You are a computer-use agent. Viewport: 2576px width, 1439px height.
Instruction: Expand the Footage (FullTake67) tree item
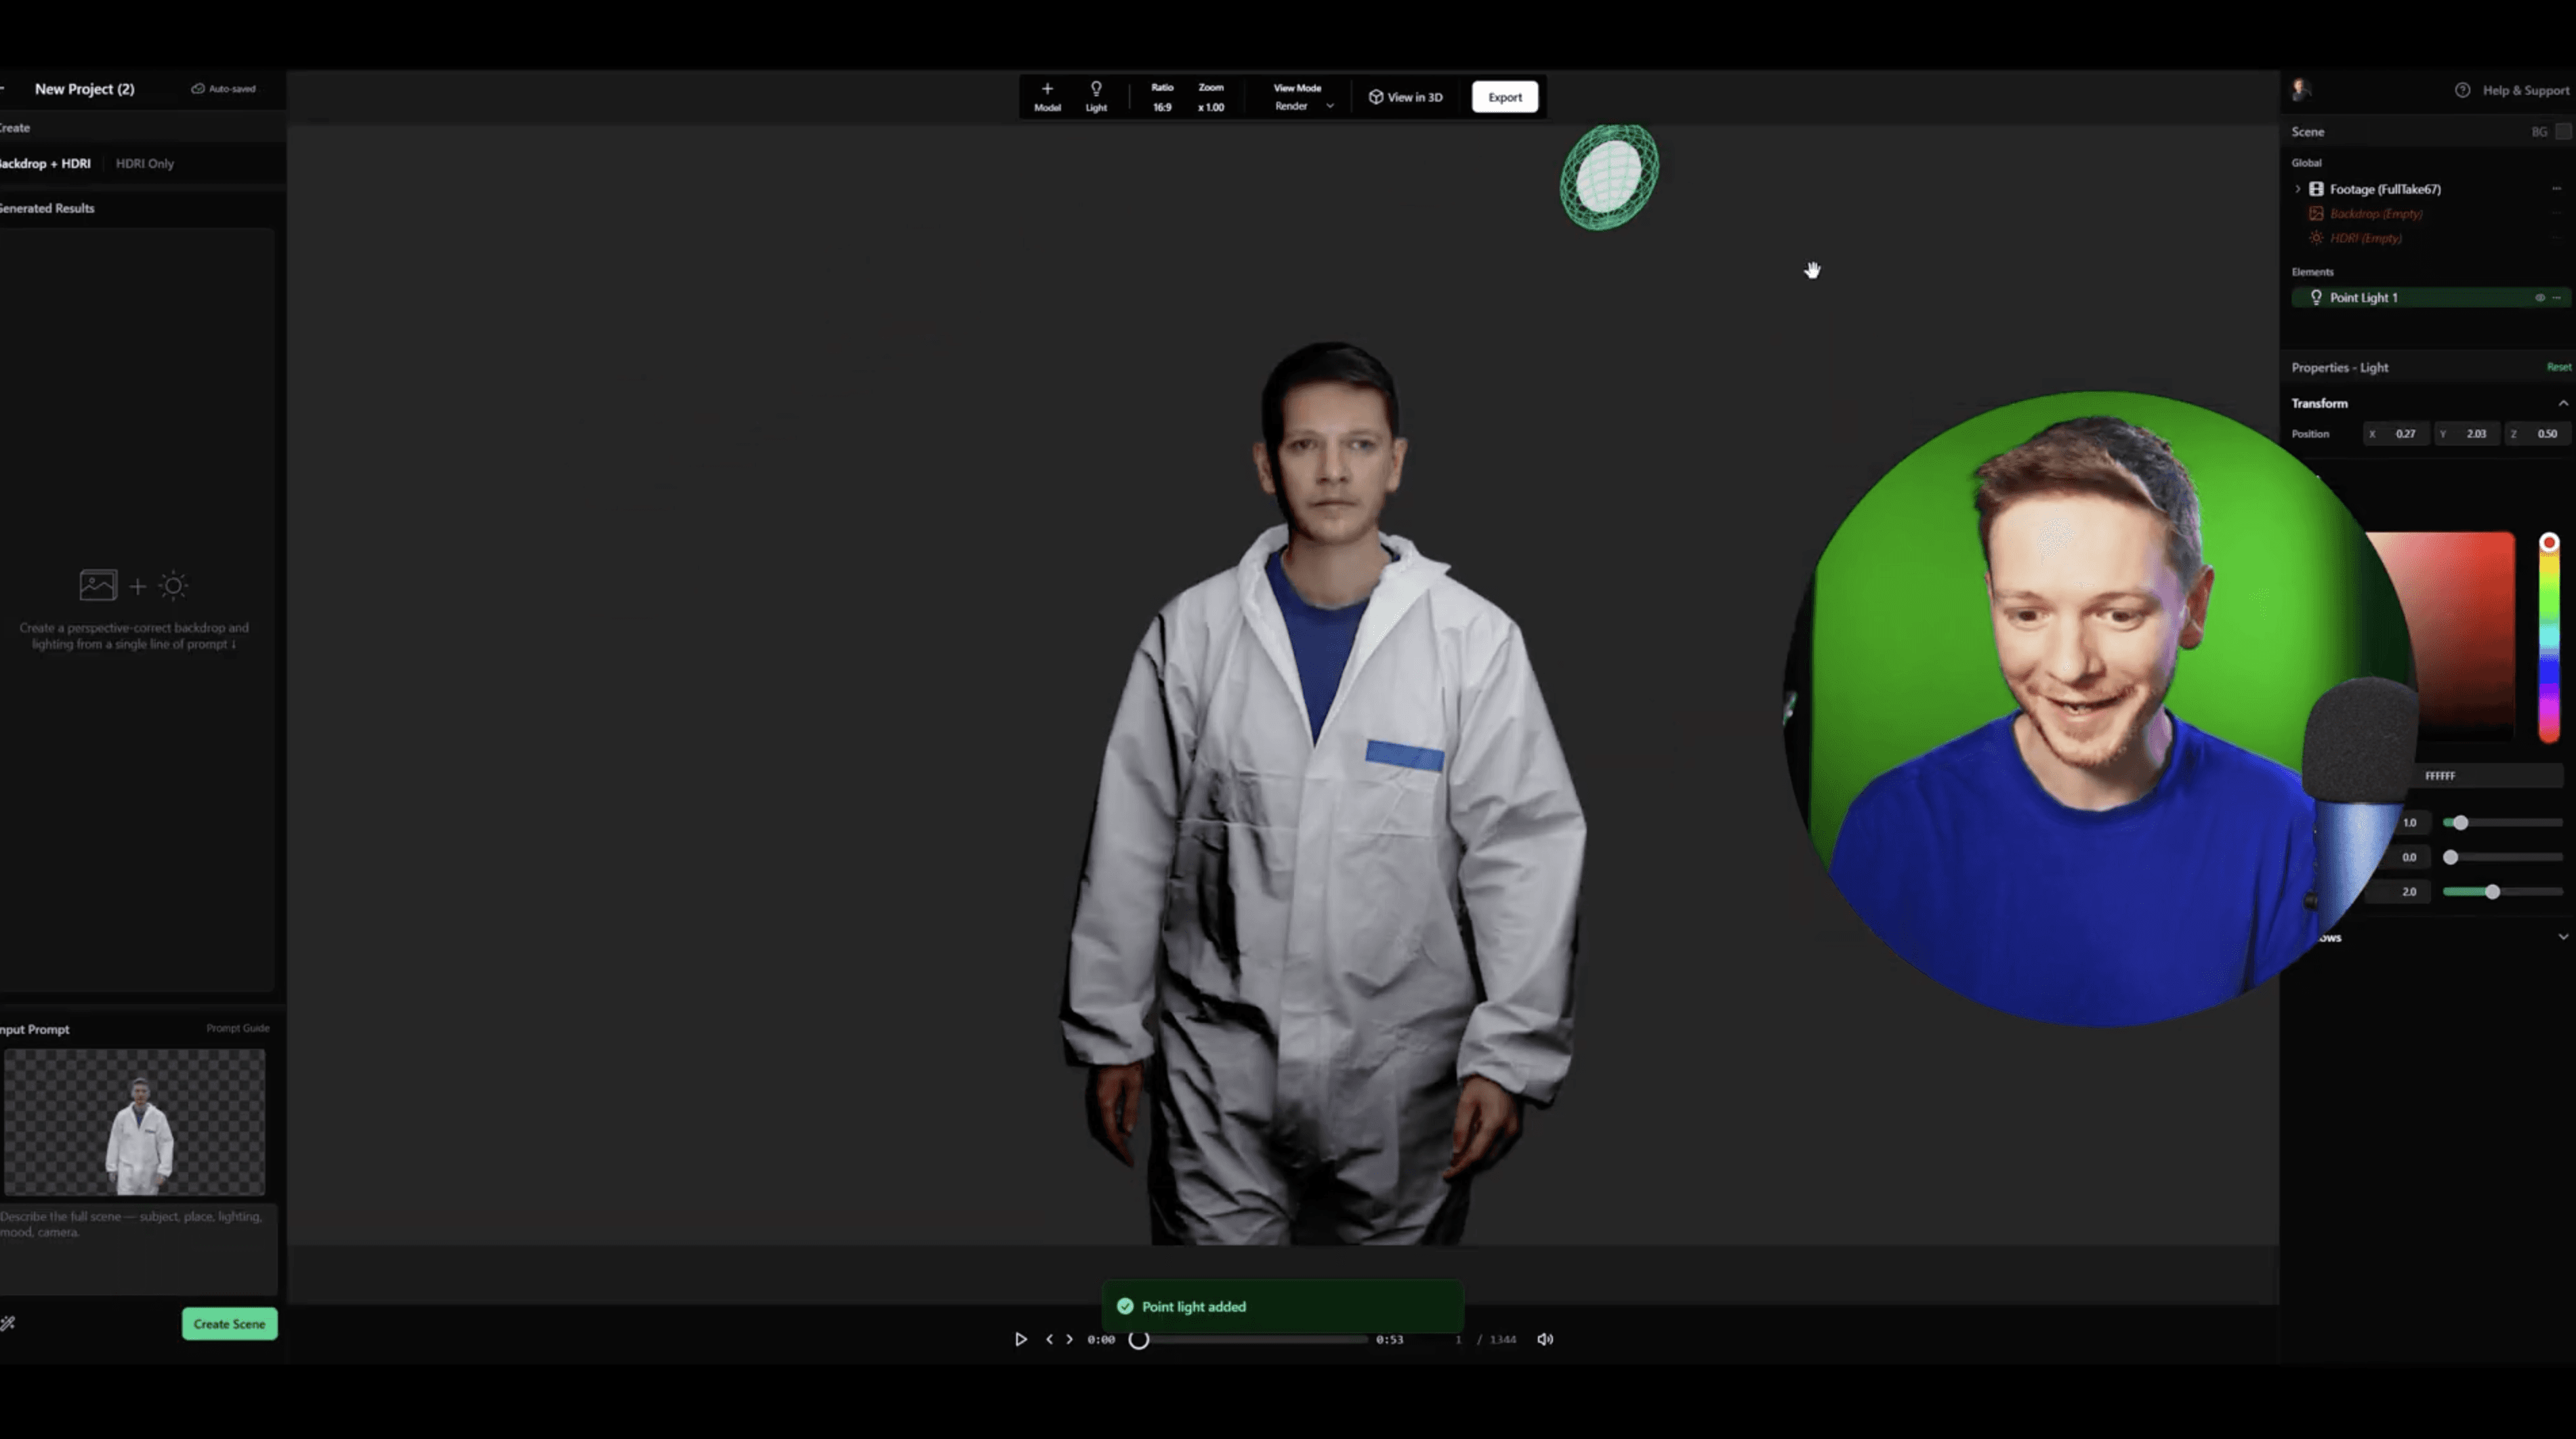pyautogui.click(x=2298, y=189)
